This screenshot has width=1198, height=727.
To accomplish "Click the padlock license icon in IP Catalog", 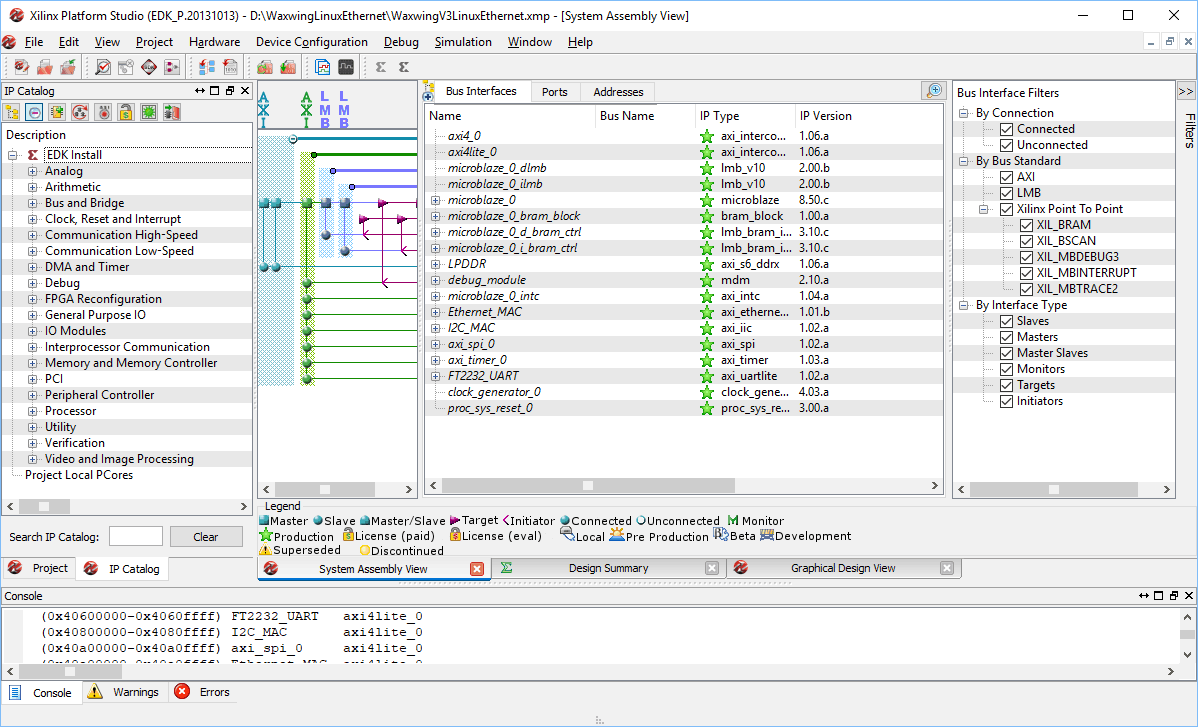I will [125, 112].
